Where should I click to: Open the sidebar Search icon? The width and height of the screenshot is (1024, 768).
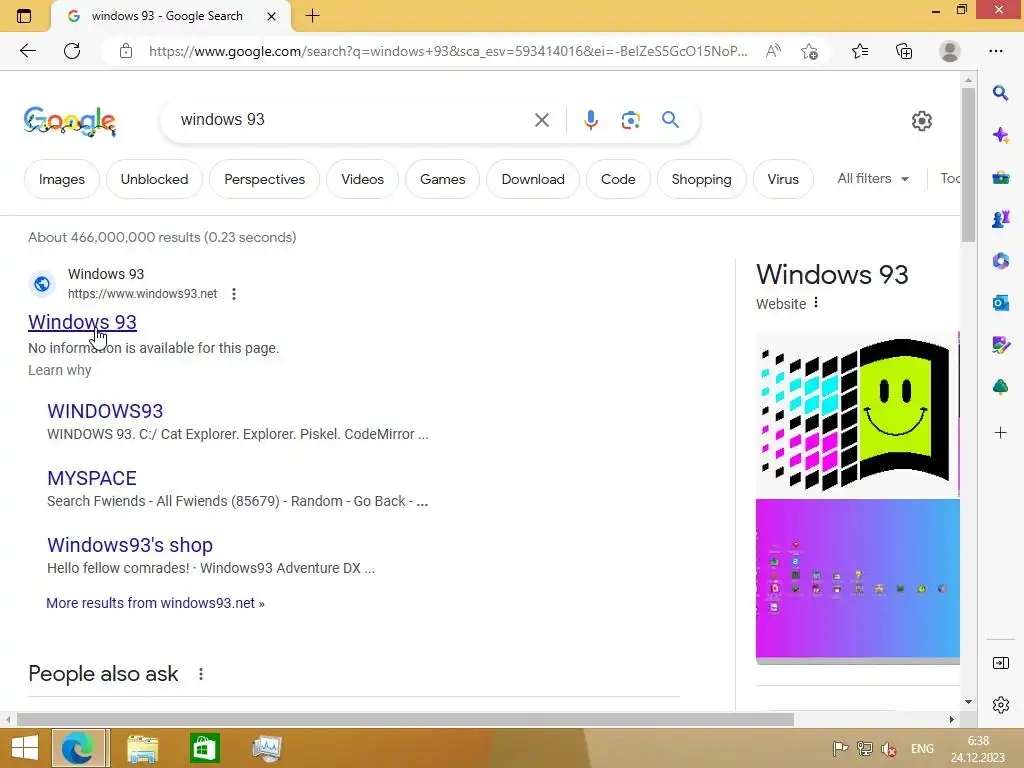[x=1000, y=93]
